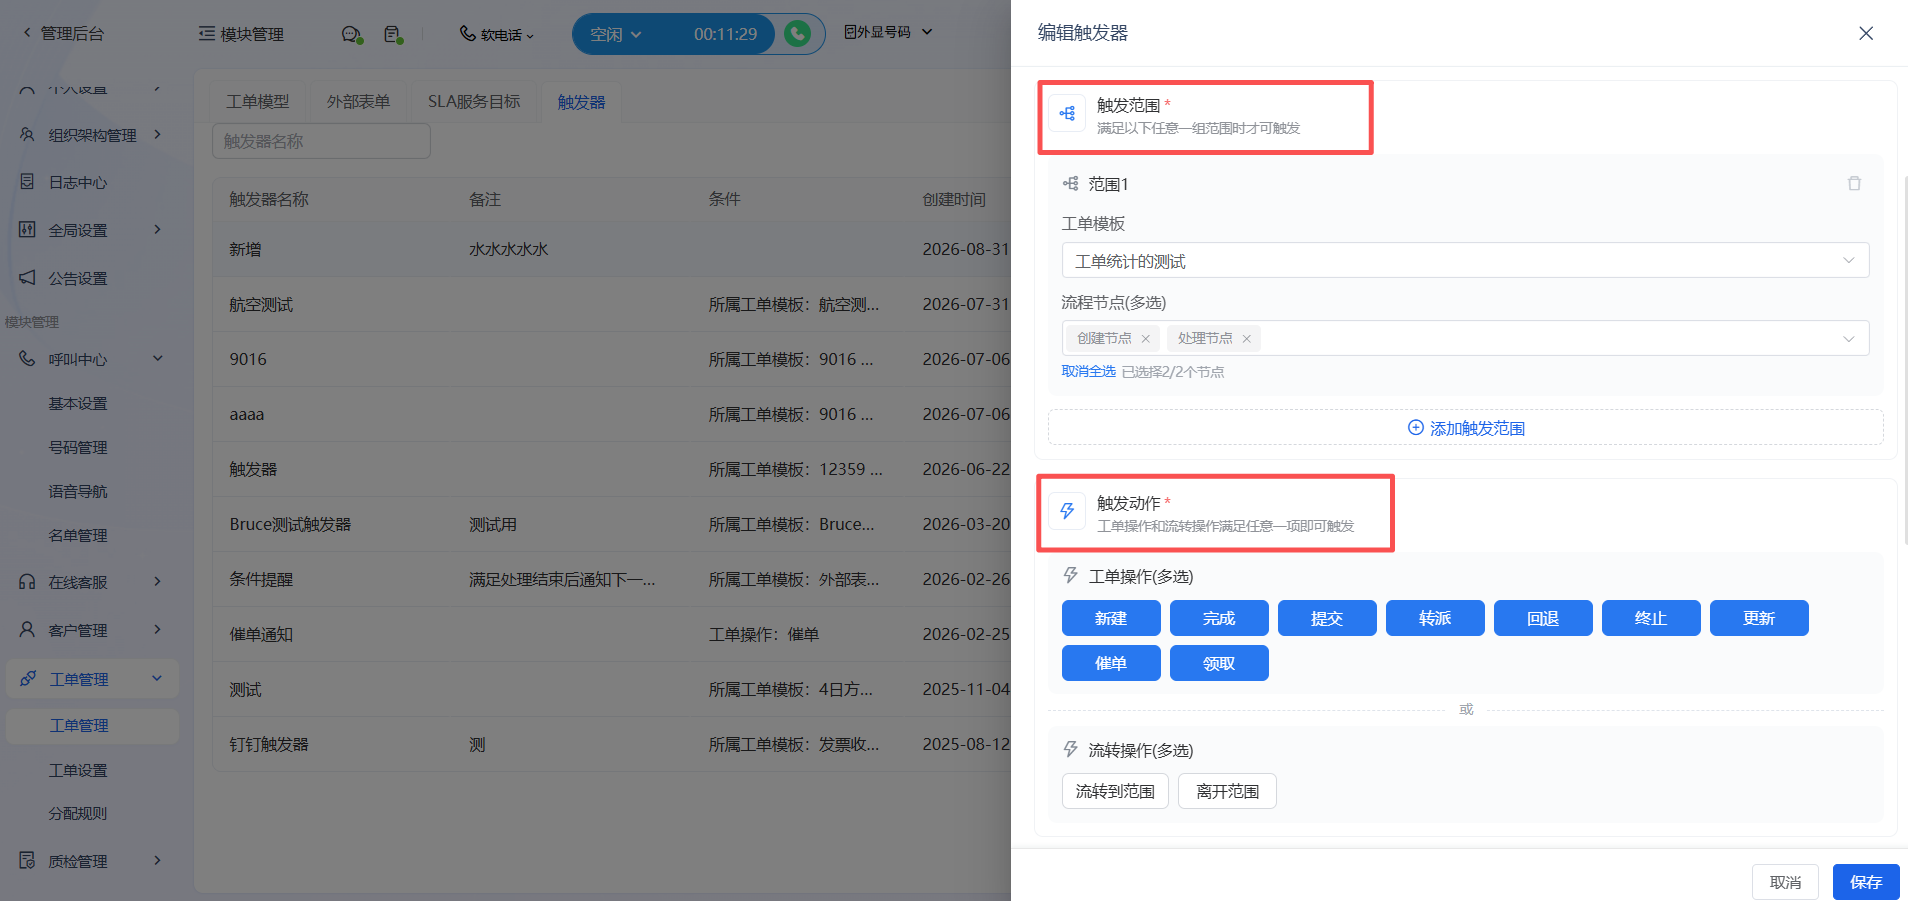Close the 编辑触发器 panel
Viewport: 1908px width, 901px height.
pyautogui.click(x=1866, y=33)
